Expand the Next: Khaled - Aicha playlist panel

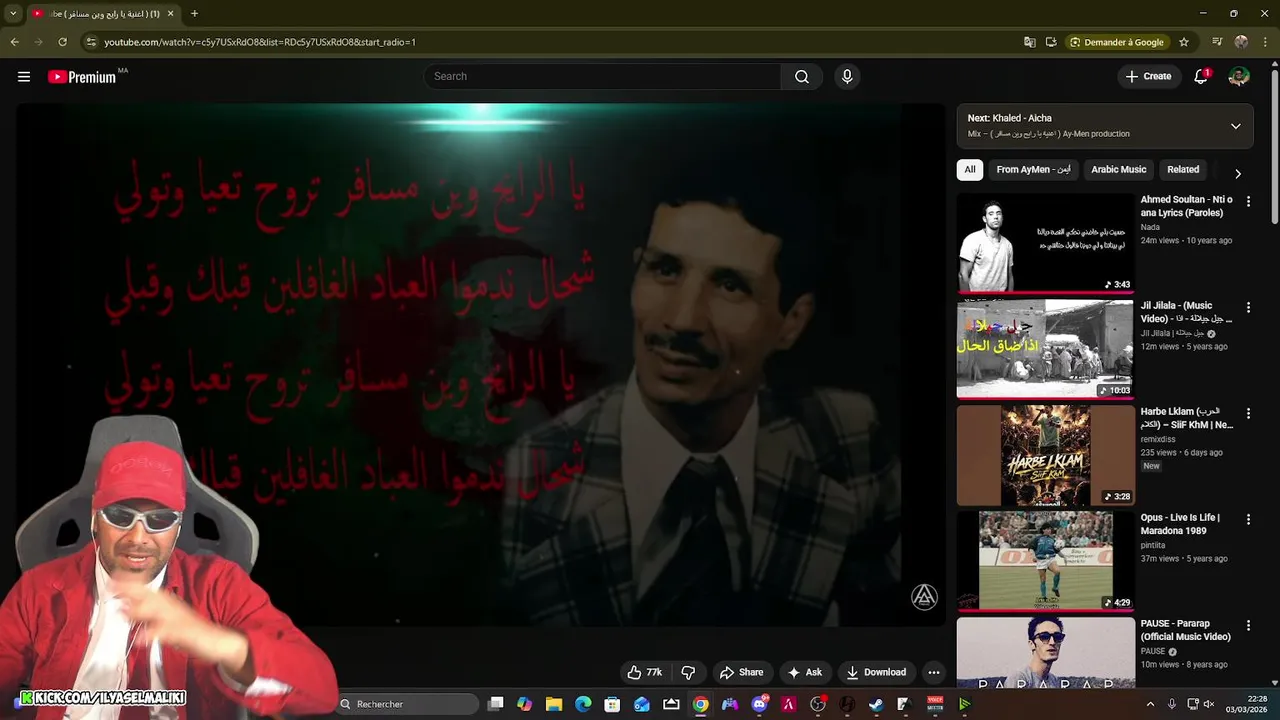click(x=1235, y=126)
